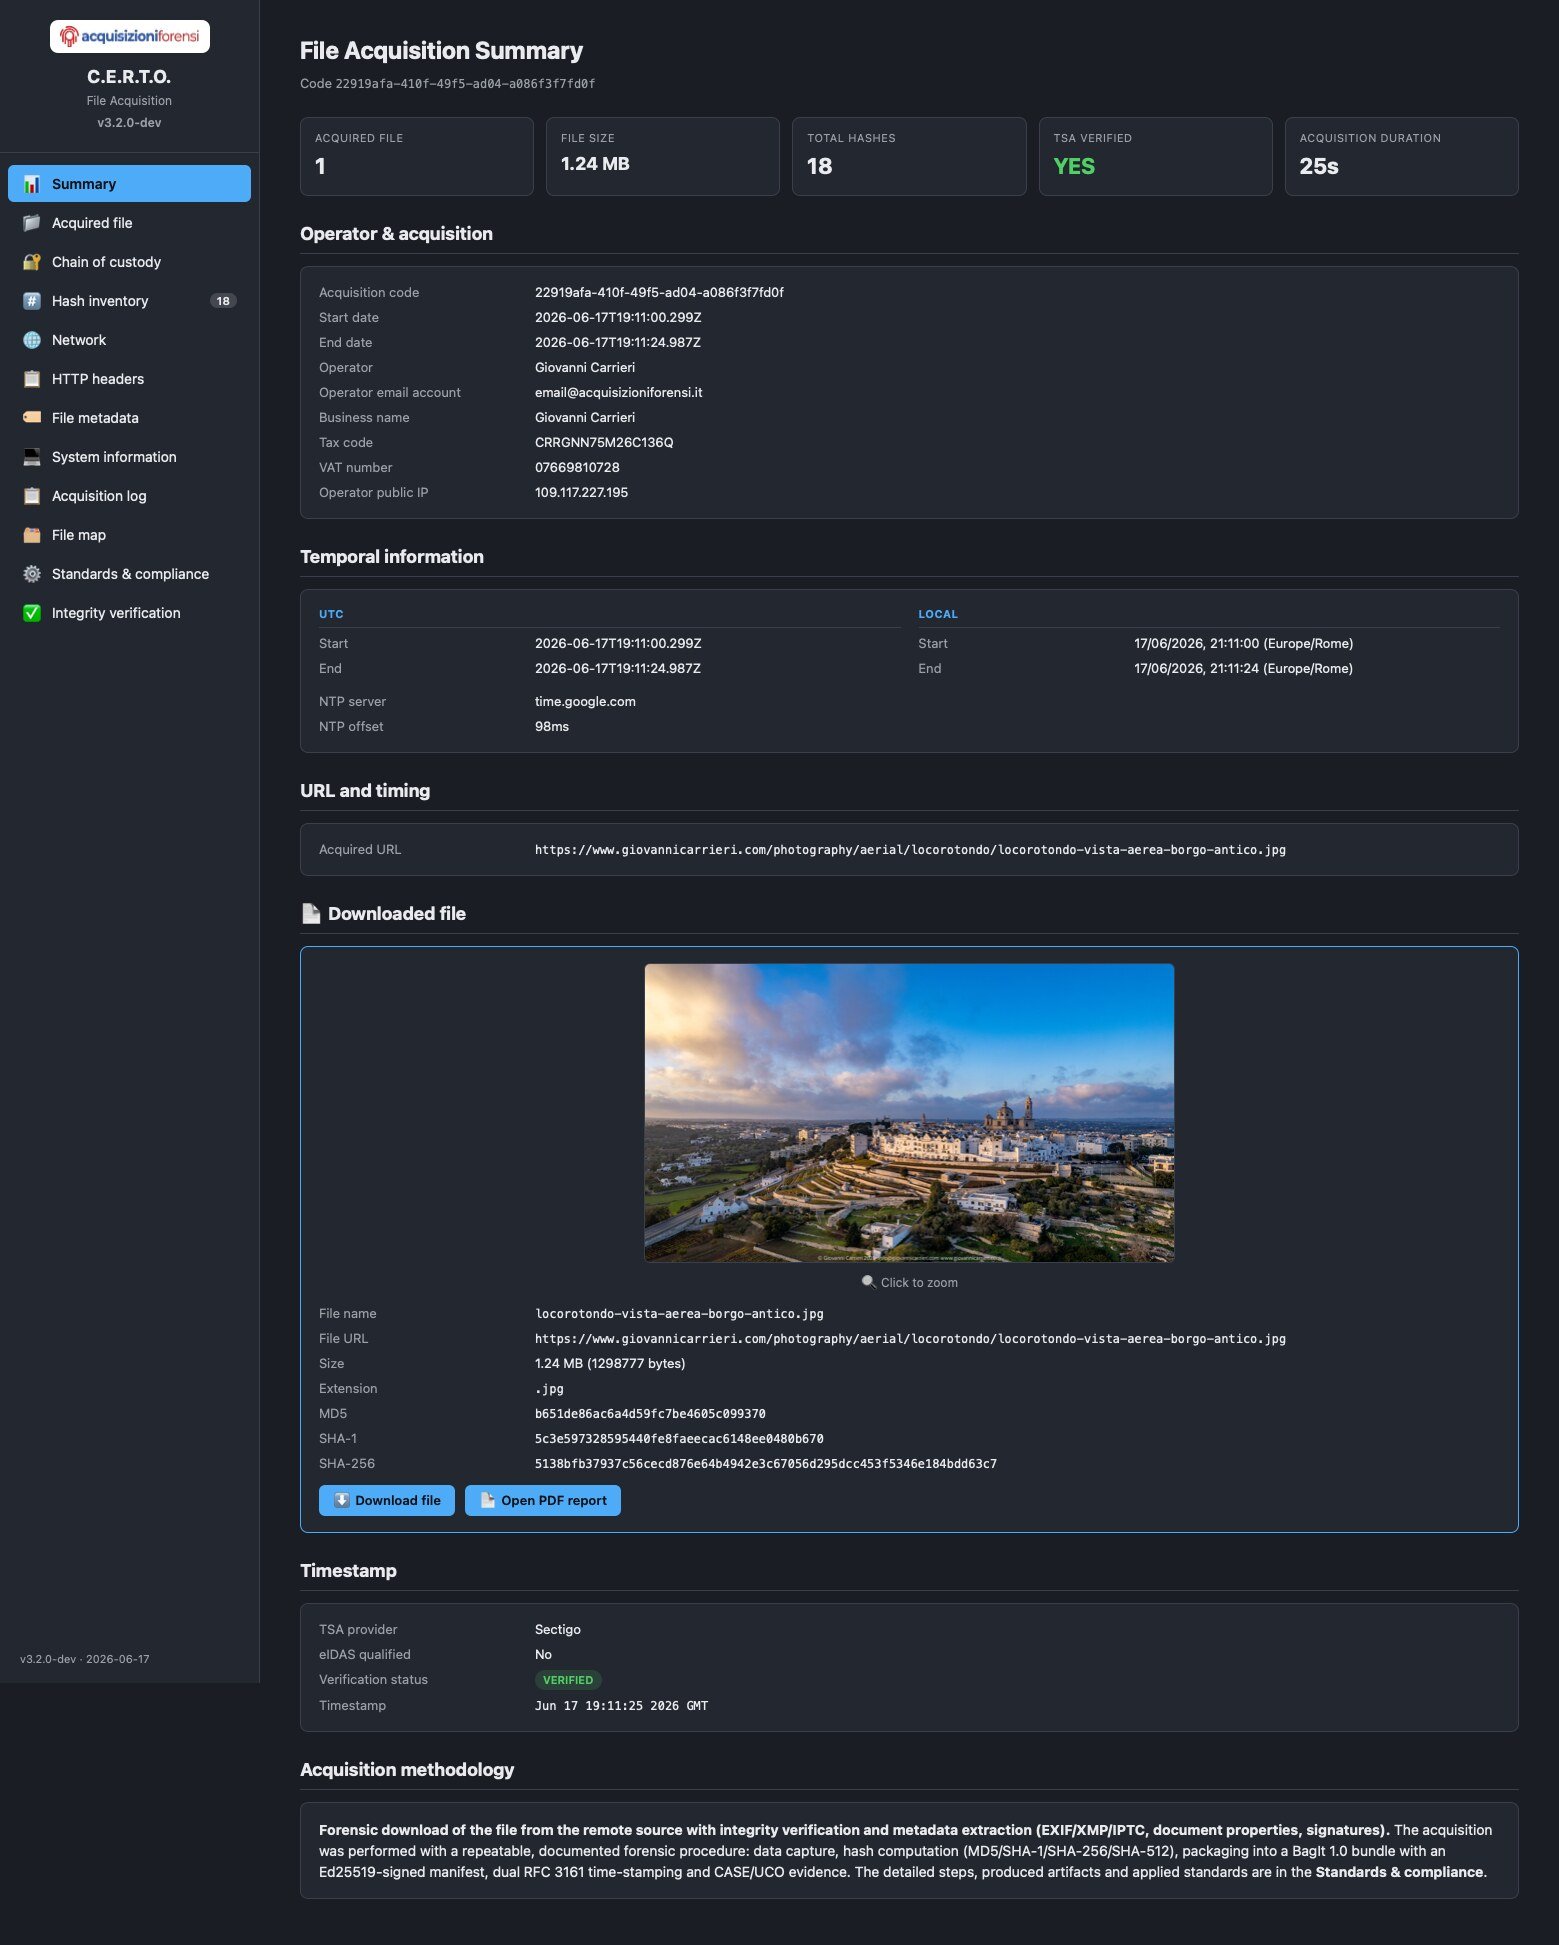The image size is (1559, 1945).
Task: Click the Acquisition duration 25s card
Action: pos(1402,156)
